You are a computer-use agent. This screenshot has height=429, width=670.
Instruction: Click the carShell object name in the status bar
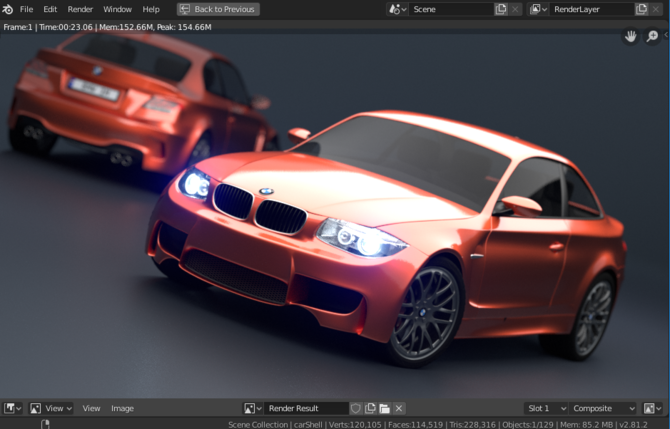tap(308, 425)
